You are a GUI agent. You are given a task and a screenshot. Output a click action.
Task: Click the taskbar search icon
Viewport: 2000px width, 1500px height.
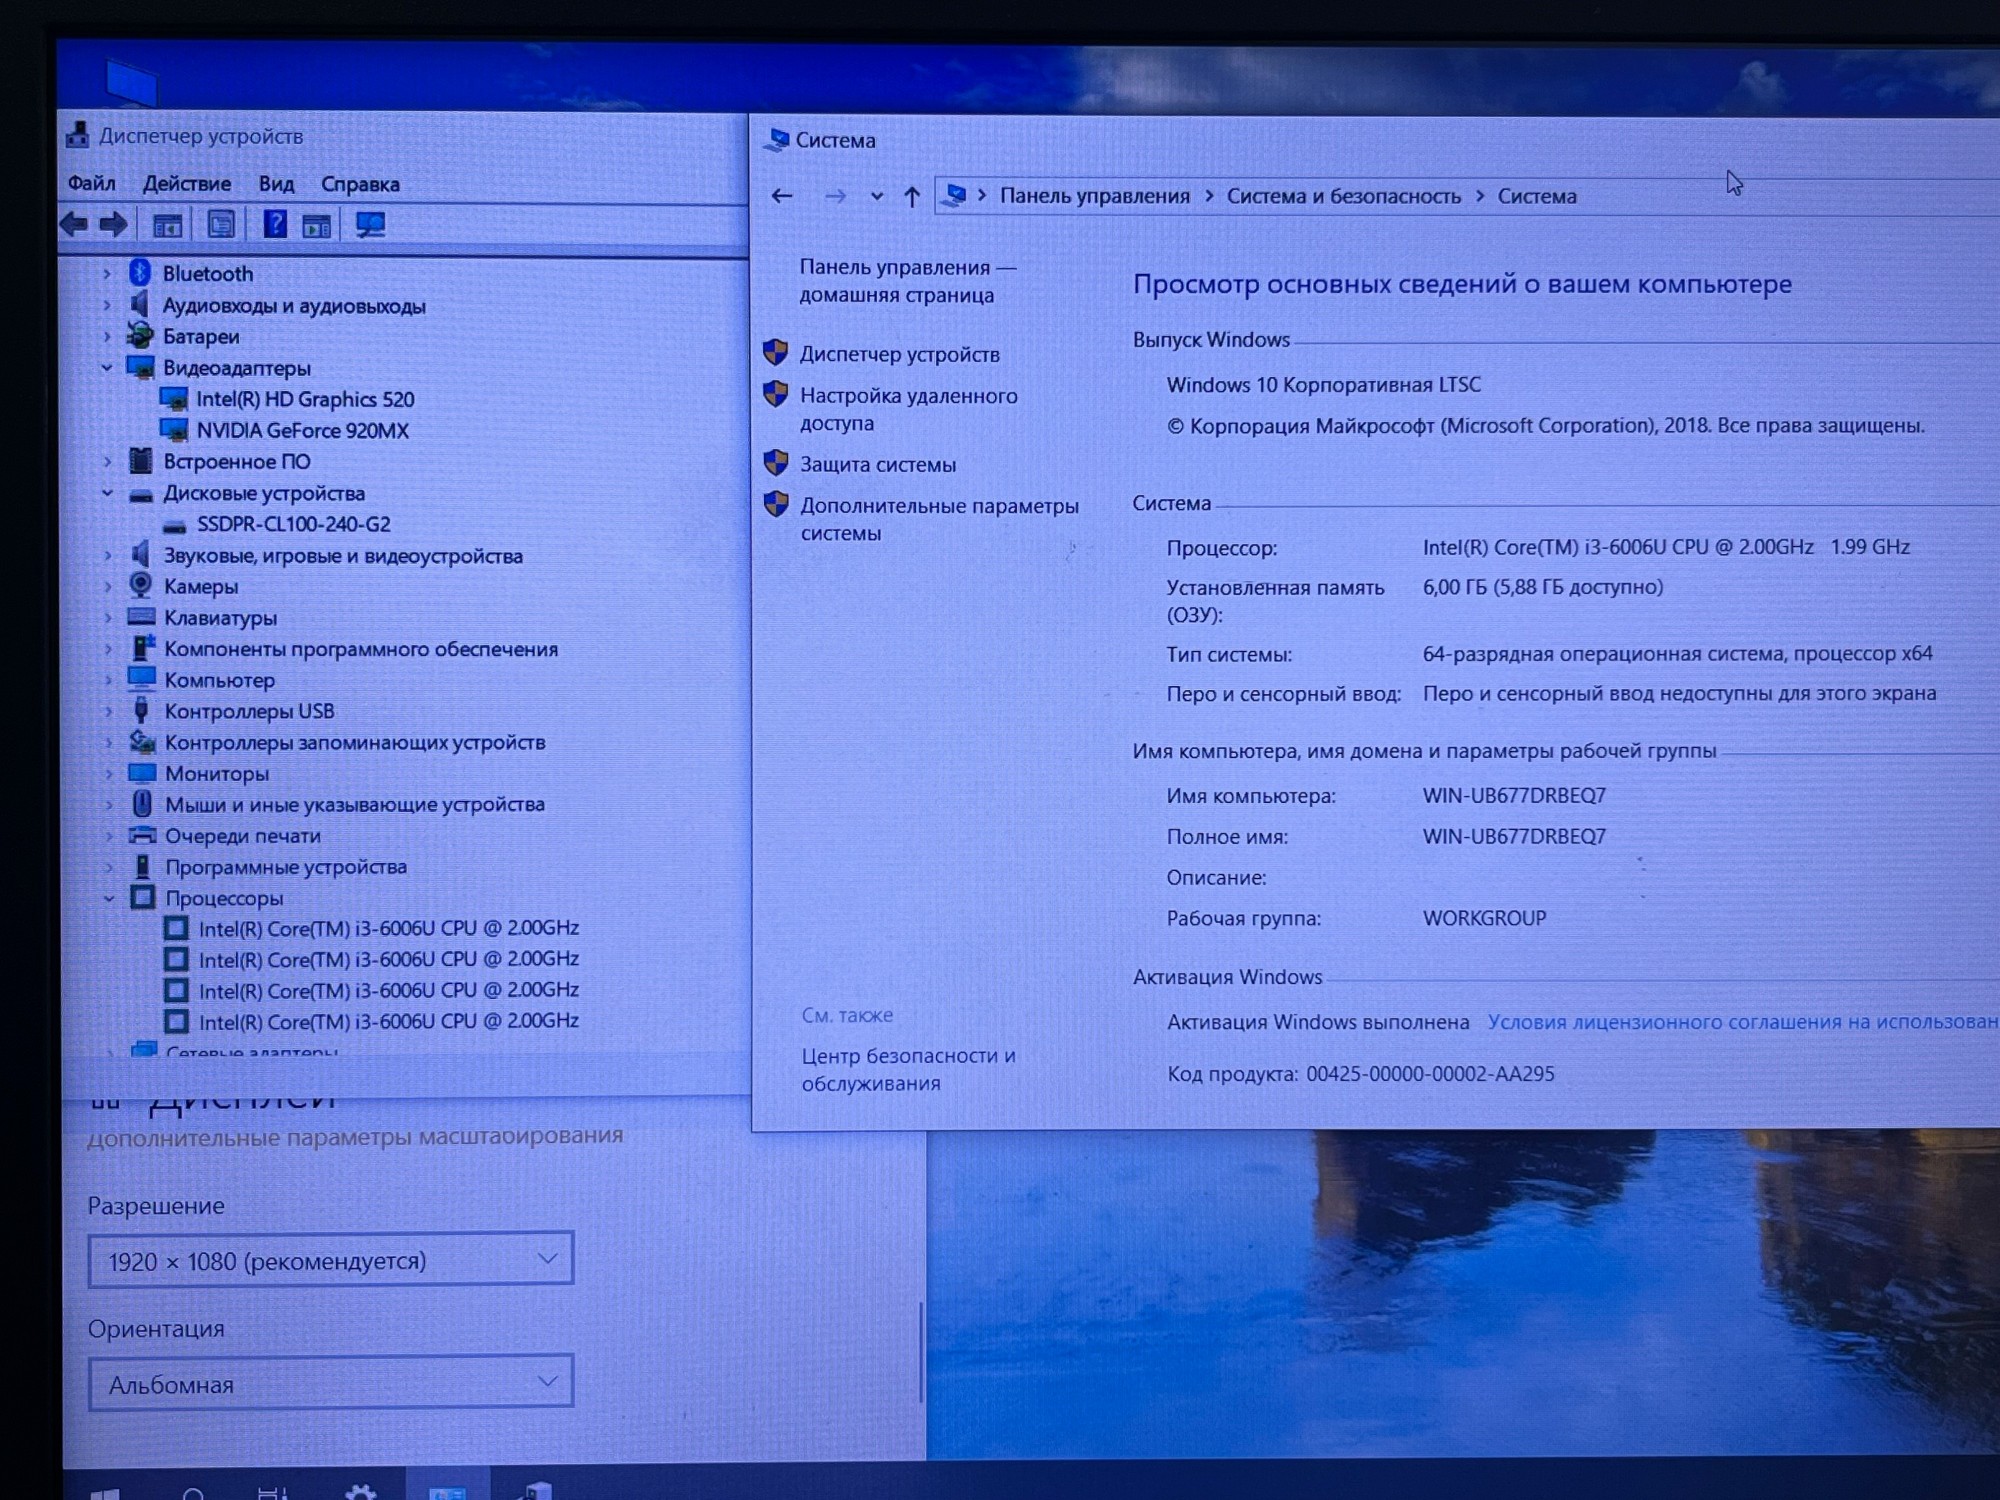[194, 1493]
